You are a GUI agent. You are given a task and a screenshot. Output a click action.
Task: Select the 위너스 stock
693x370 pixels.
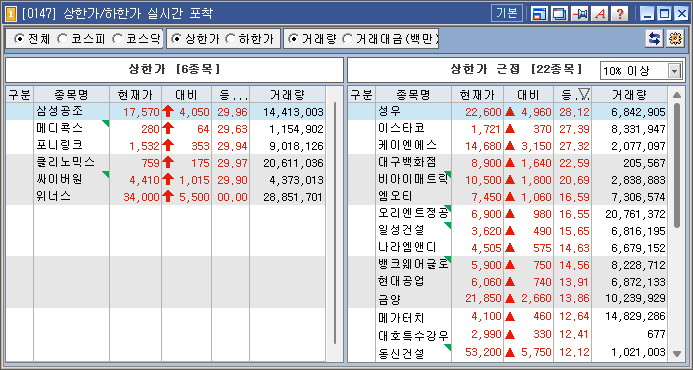53,197
